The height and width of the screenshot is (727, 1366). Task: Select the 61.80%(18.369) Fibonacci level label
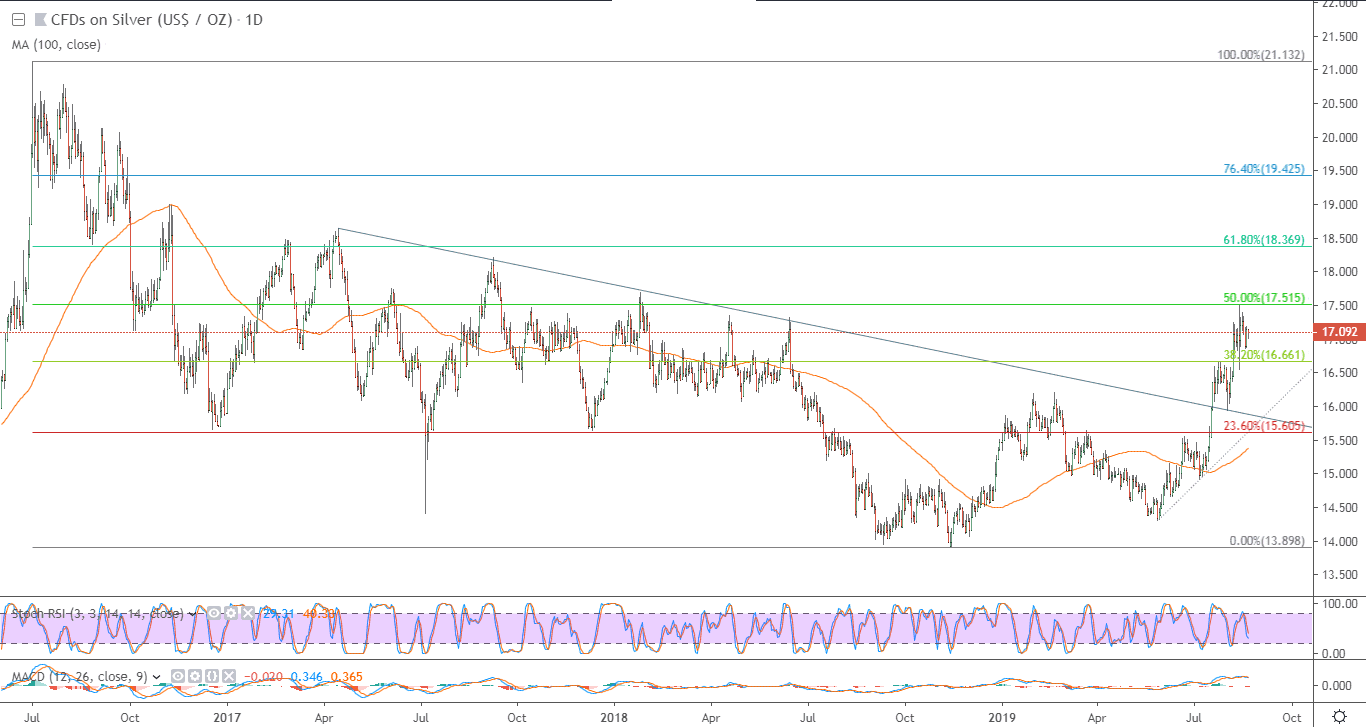(x=1265, y=240)
